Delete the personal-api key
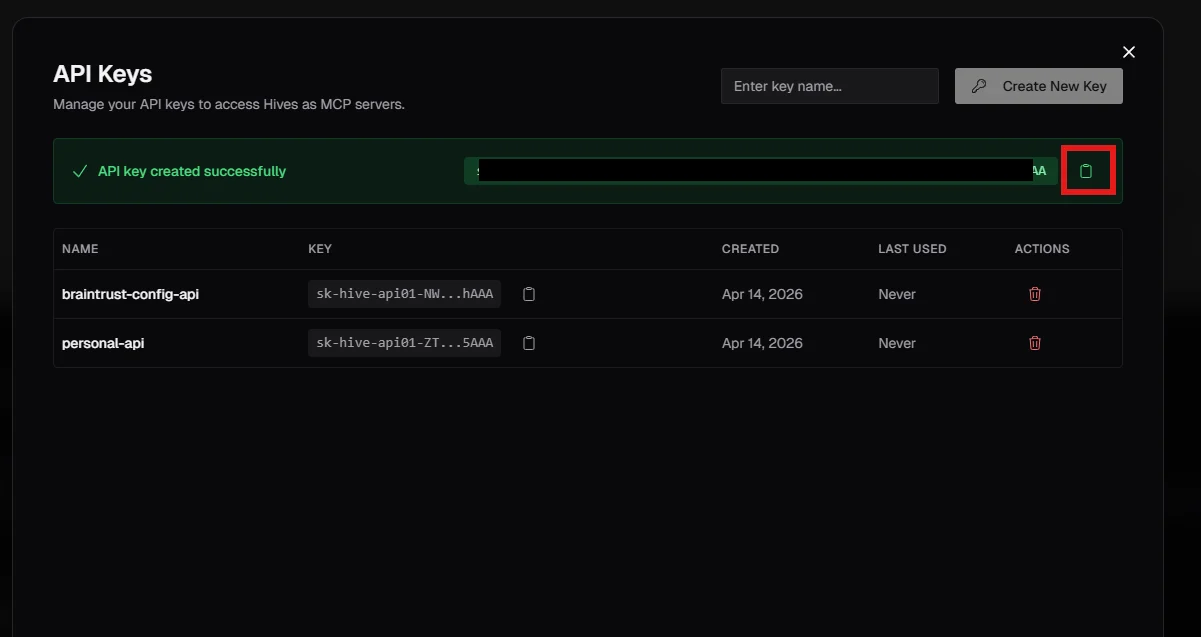The width and height of the screenshot is (1201, 637). pyautogui.click(x=1035, y=343)
